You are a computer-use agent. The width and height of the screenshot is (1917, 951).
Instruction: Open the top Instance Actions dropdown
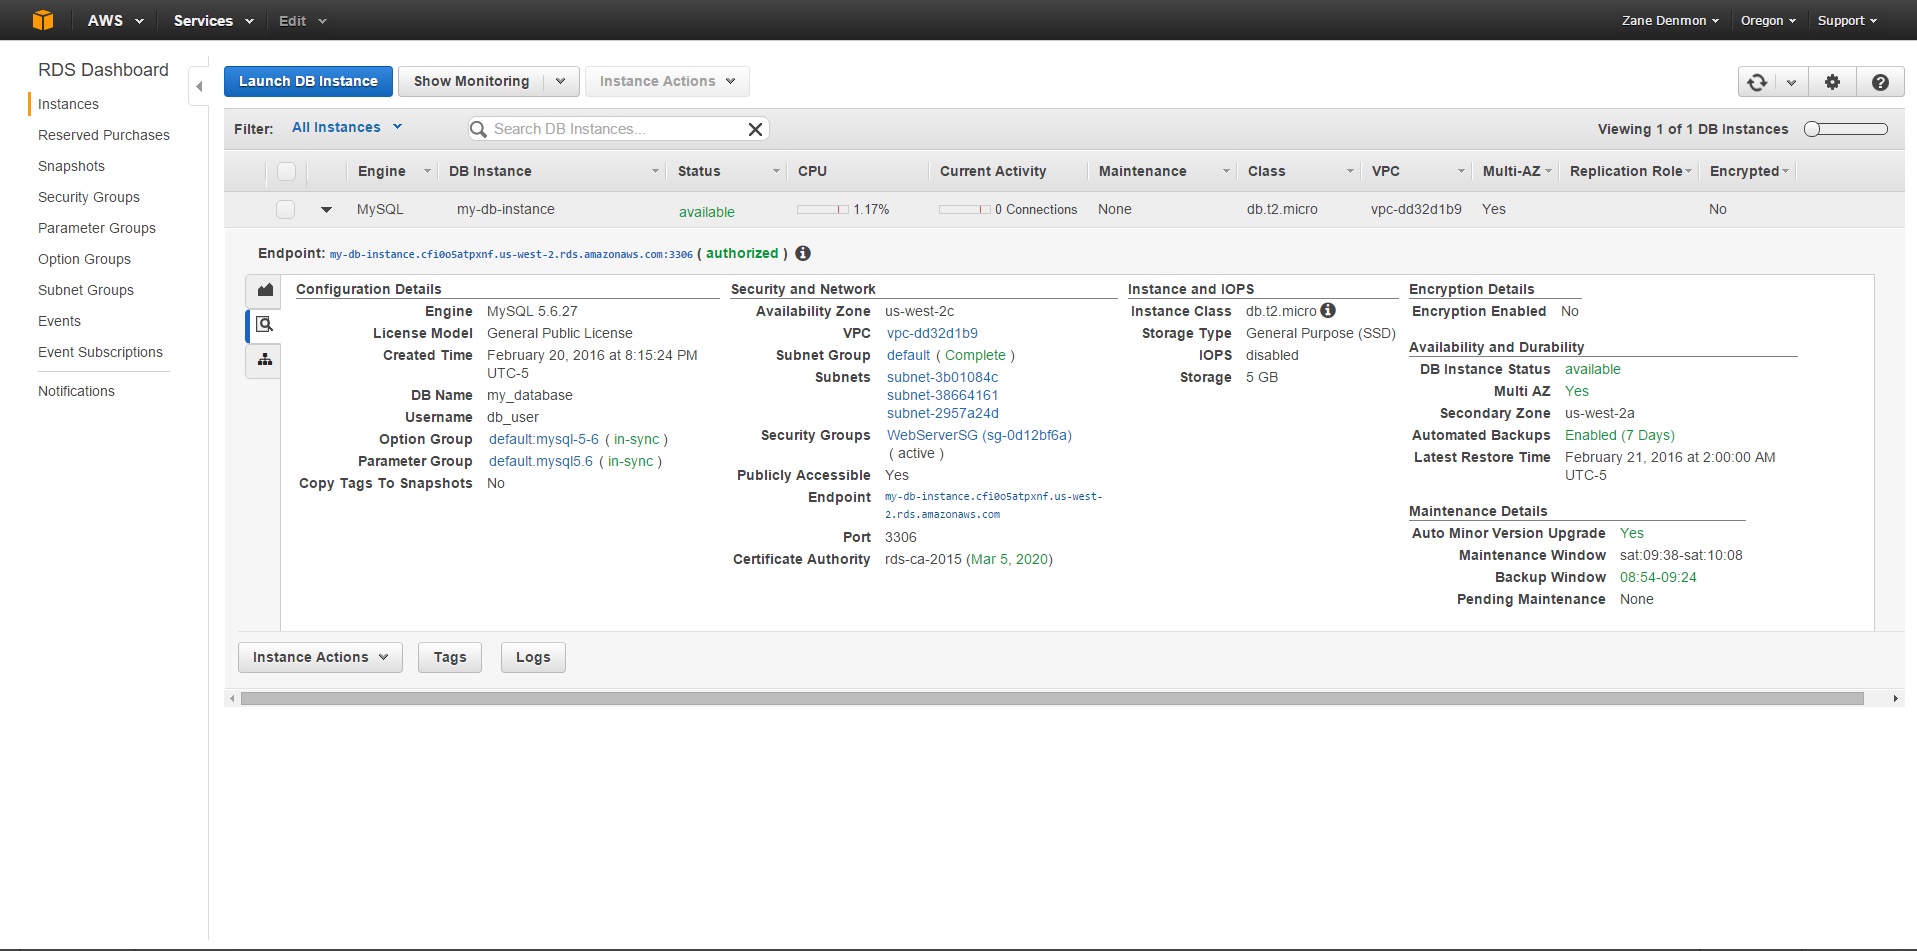tap(667, 81)
